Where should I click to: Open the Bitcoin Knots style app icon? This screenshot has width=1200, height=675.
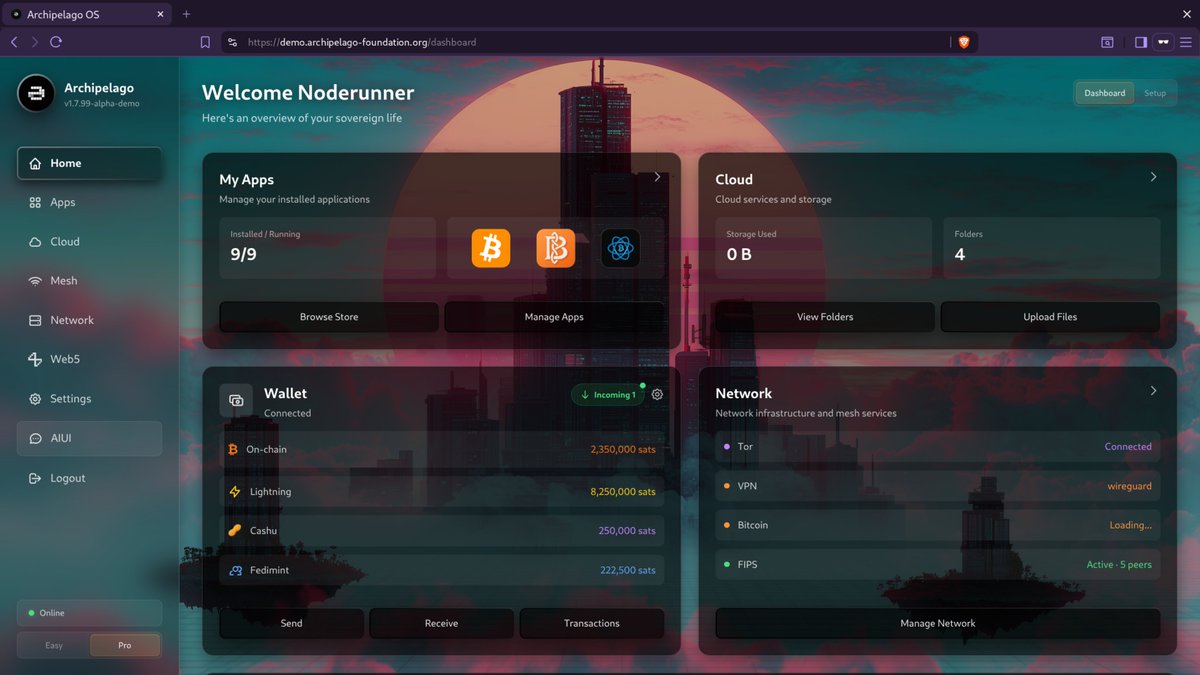coord(556,248)
